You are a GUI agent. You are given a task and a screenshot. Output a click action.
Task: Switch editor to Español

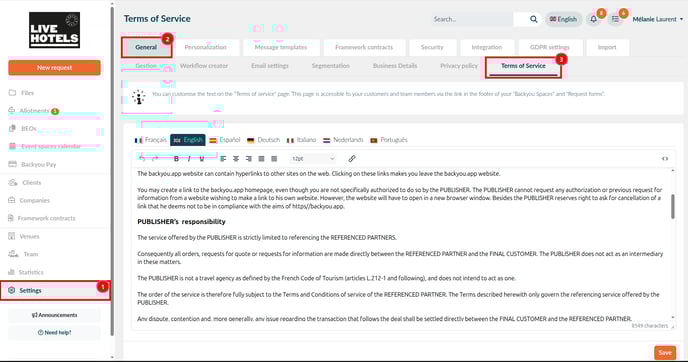pyautogui.click(x=225, y=140)
